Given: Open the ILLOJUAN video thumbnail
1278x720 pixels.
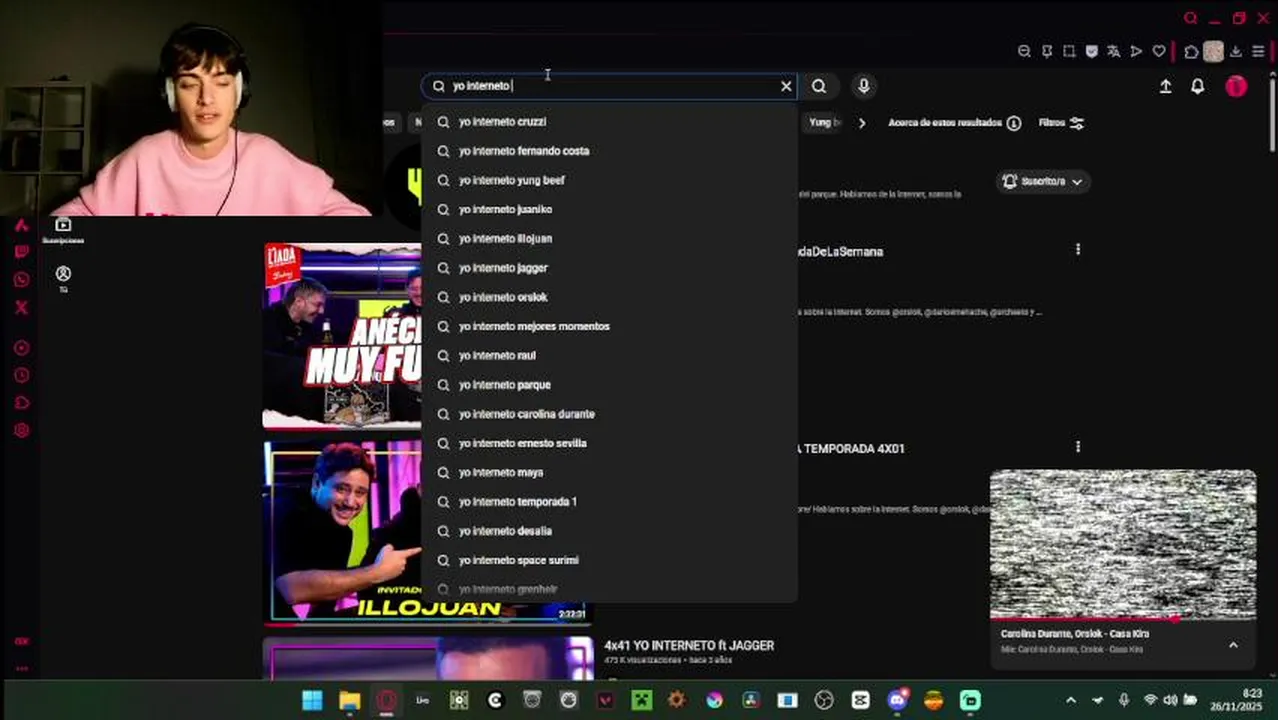Looking at the screenshot, I should point(342,532).
